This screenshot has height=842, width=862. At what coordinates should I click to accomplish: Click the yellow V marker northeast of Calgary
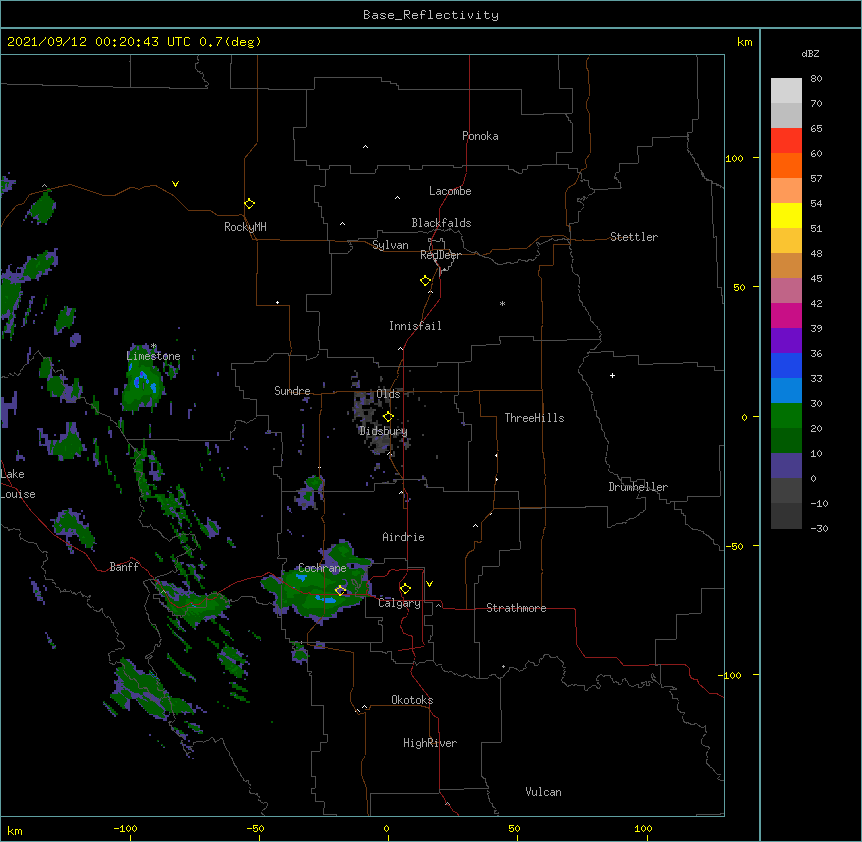pyautogui.click(x=429, y=584)
